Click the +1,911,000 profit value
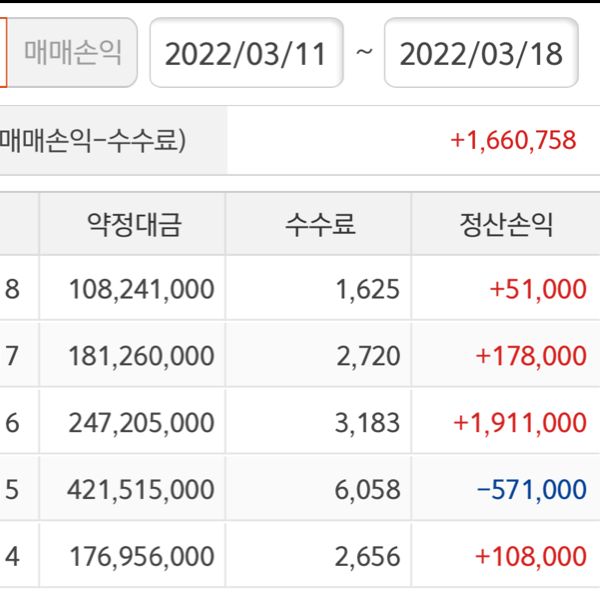The image size is (600, 600). click(519, 422)
